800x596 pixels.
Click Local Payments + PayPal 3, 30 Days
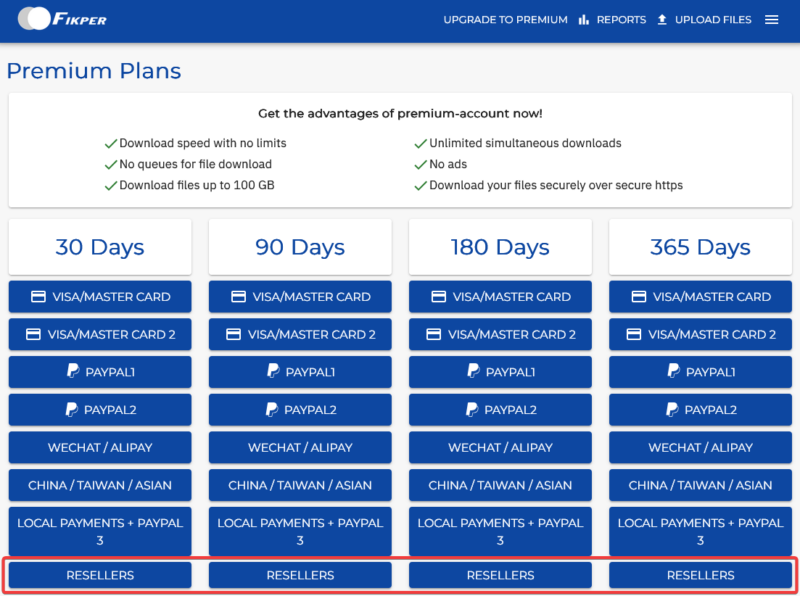coord(100,531)
